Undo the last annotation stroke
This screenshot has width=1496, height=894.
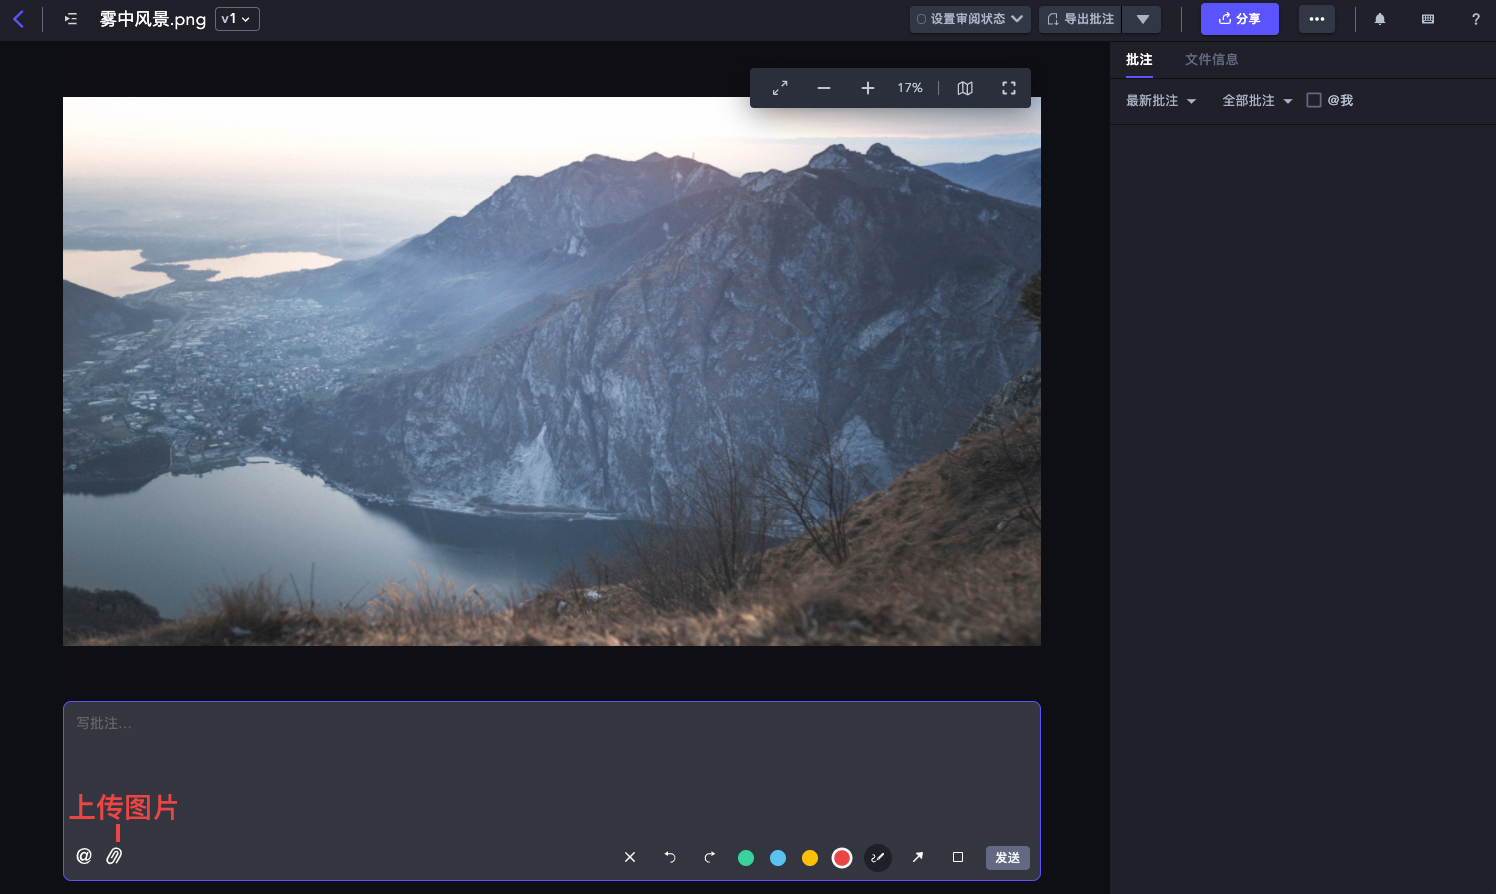(670, 857)
